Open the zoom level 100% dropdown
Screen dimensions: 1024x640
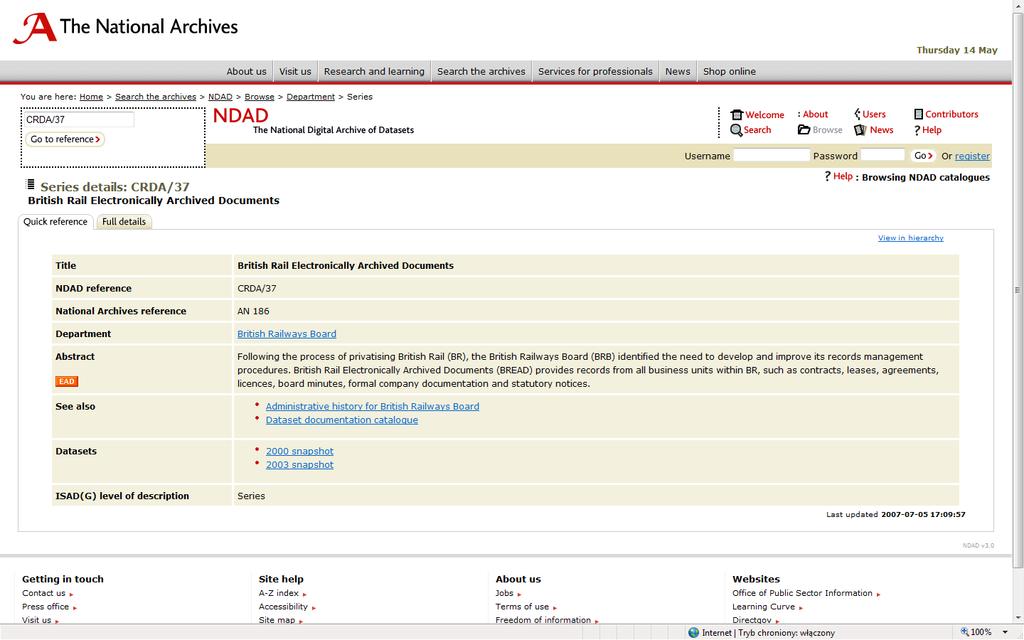pyautogui.click(x=1005, y=632)
